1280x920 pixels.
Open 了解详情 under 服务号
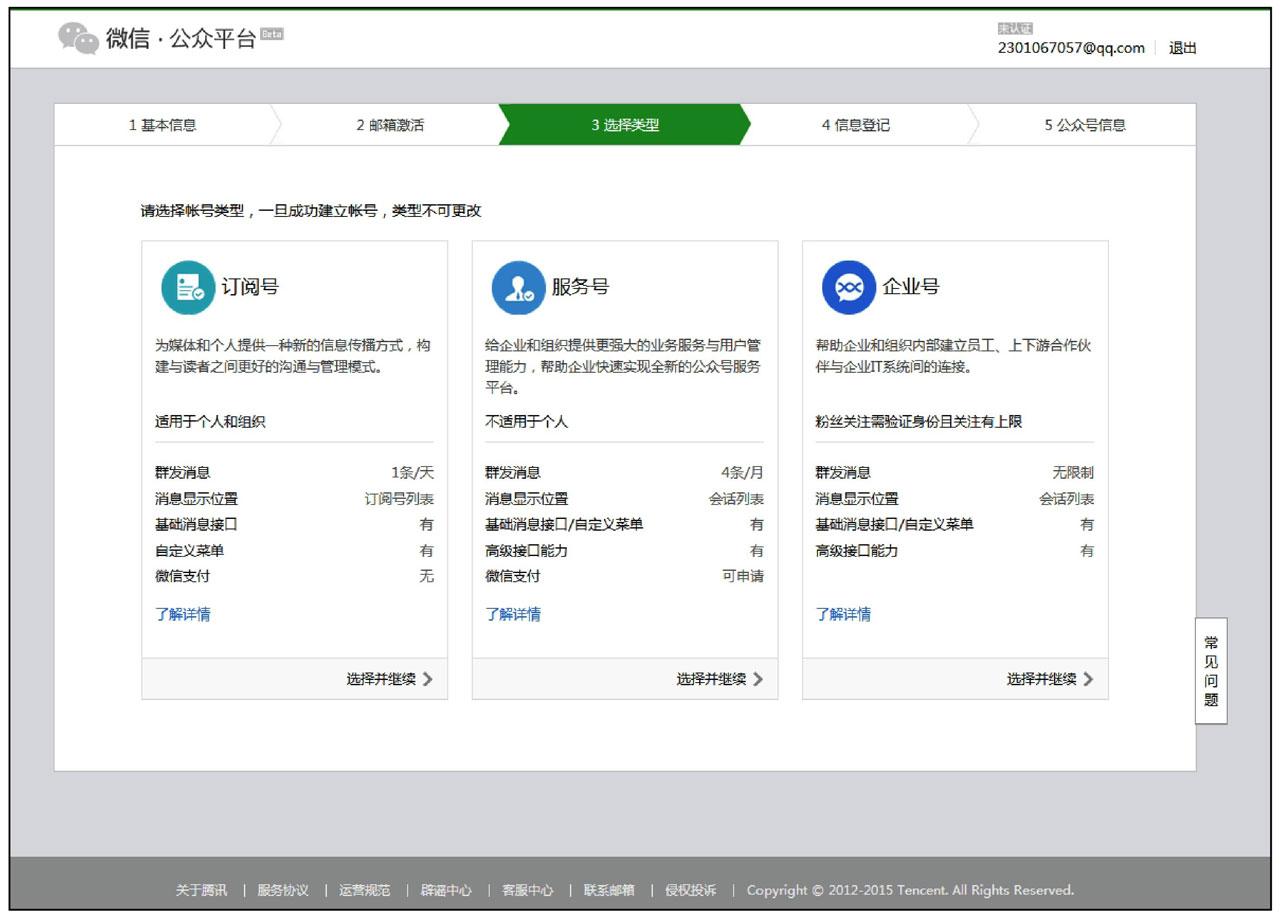pos(513,614)
